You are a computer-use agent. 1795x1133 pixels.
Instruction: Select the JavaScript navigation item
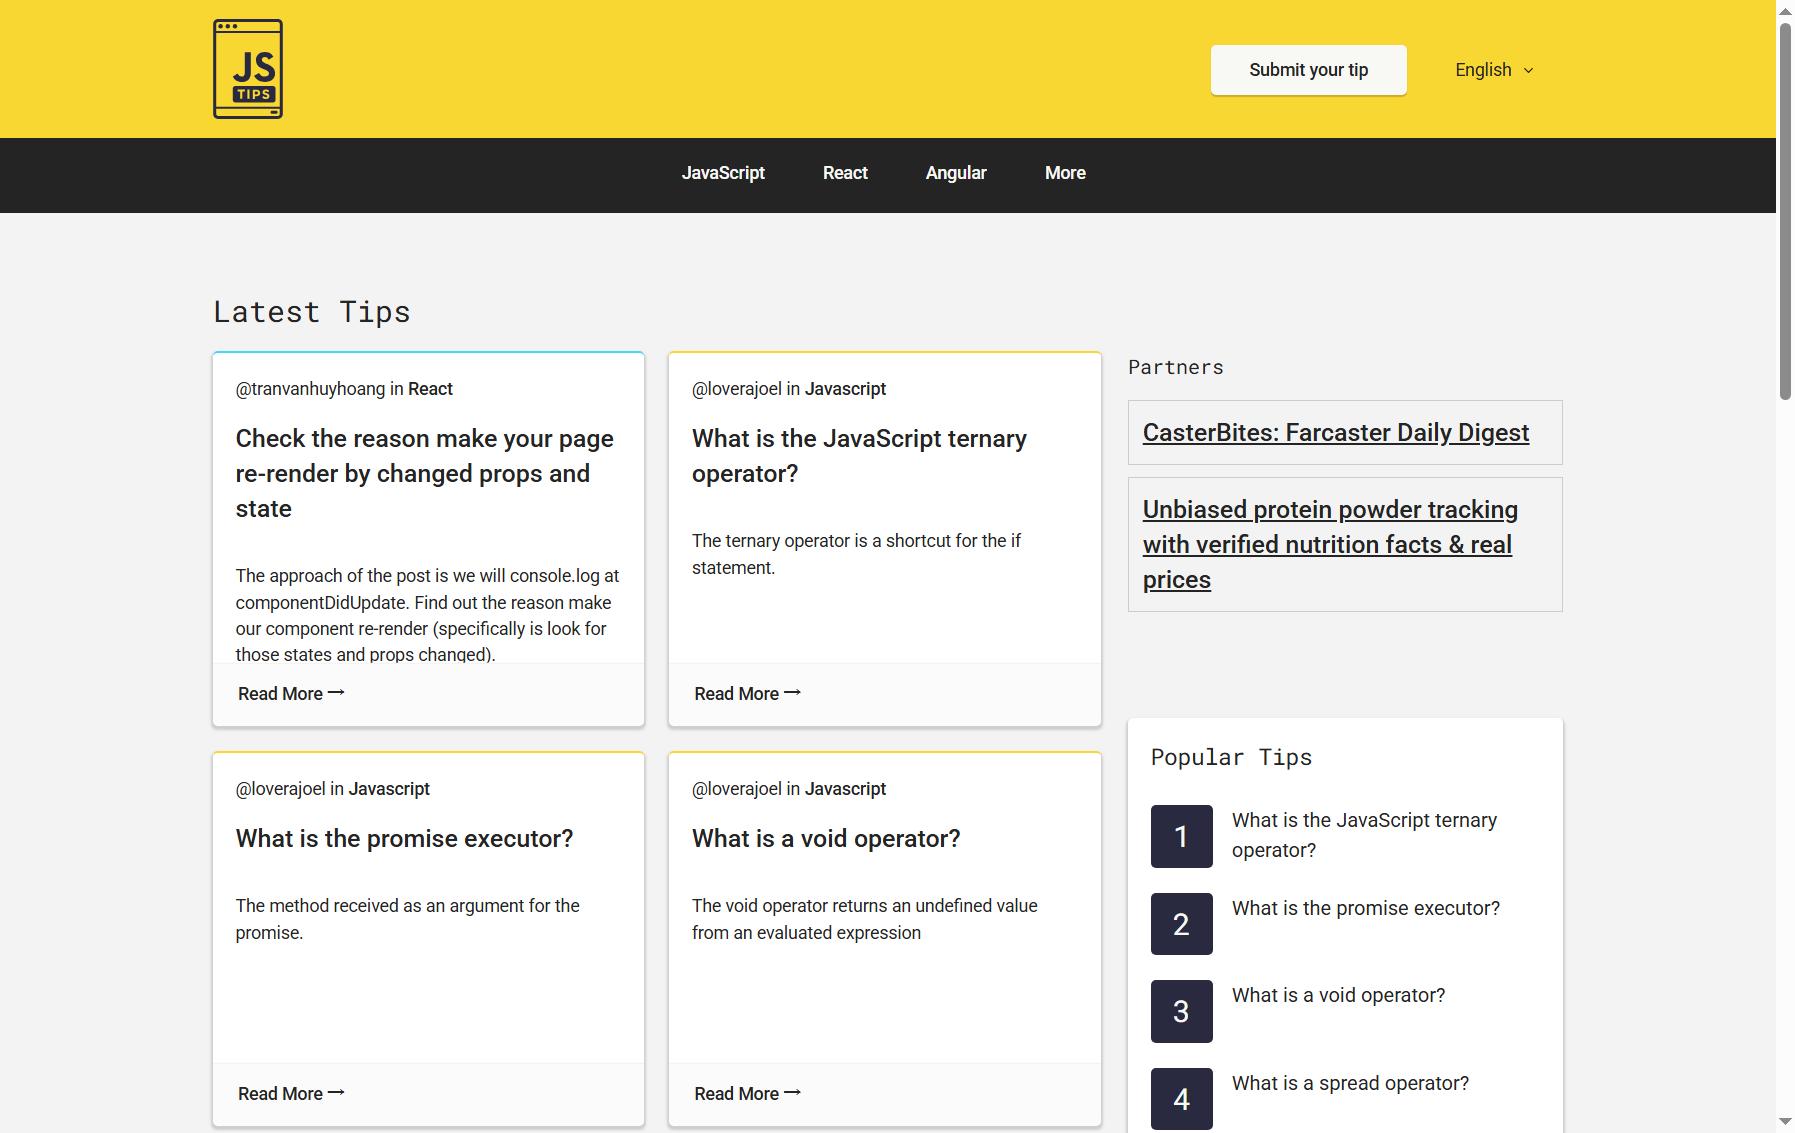723,173
